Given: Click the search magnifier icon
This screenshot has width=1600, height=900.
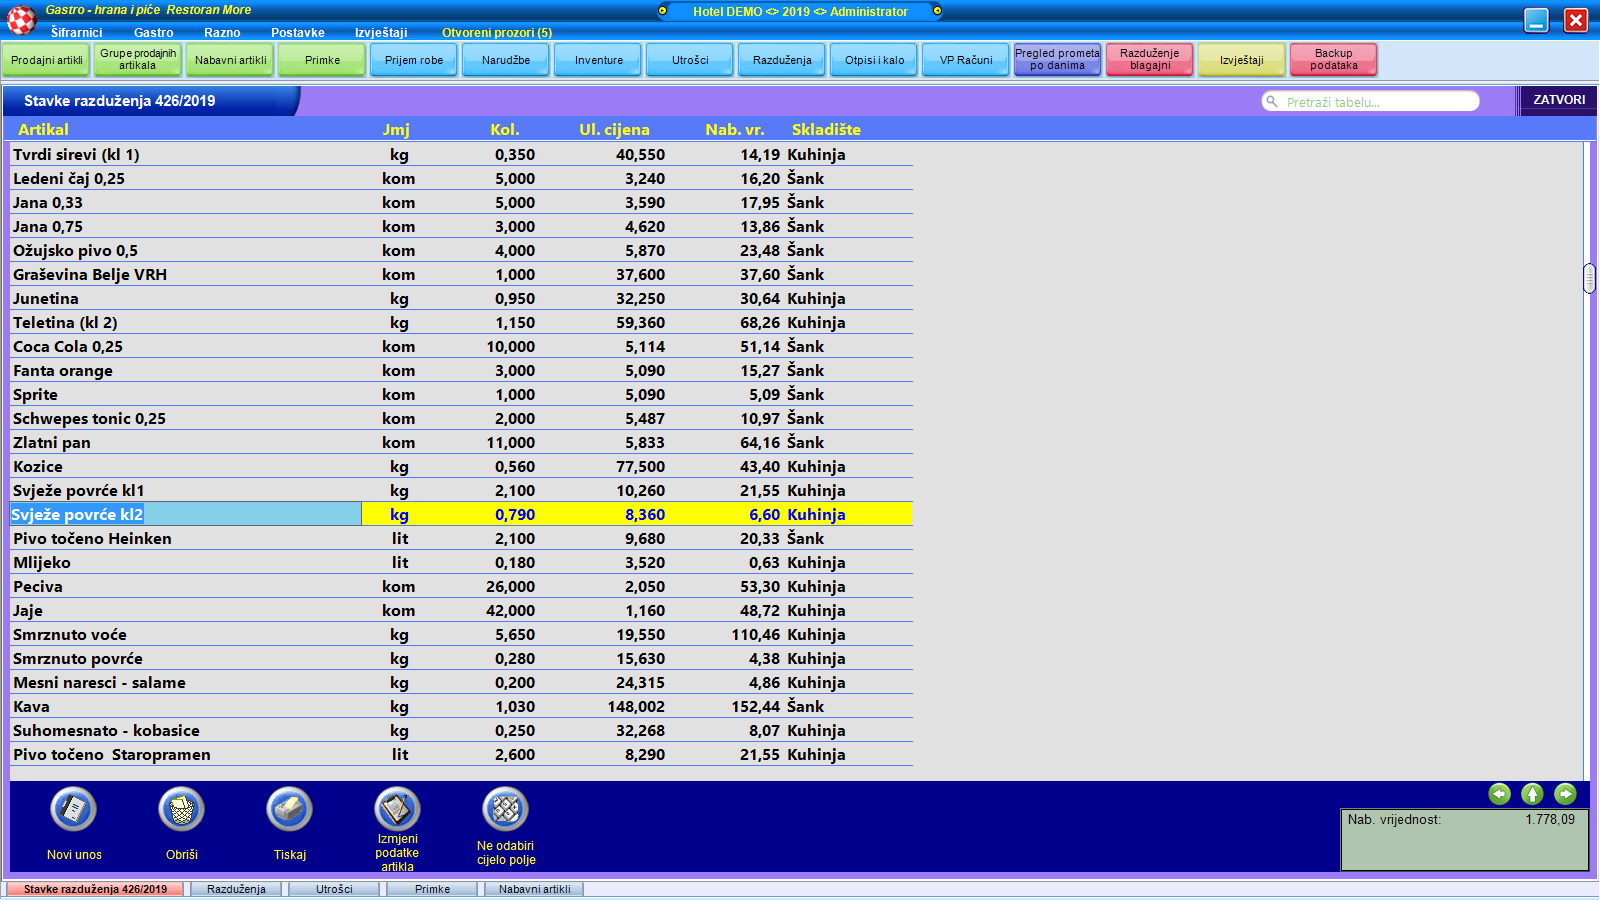Looking at the screenshot, I should (1272, 102).
